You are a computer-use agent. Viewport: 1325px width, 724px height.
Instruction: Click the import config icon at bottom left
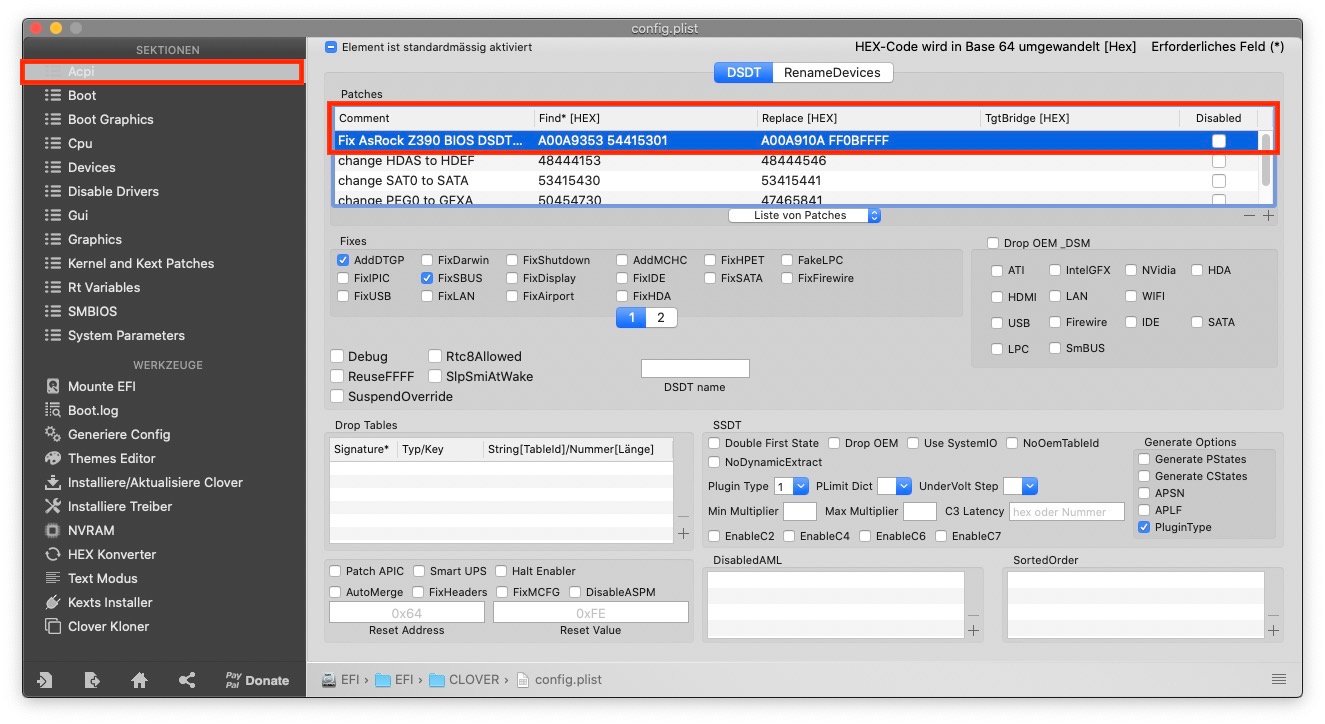44,681
